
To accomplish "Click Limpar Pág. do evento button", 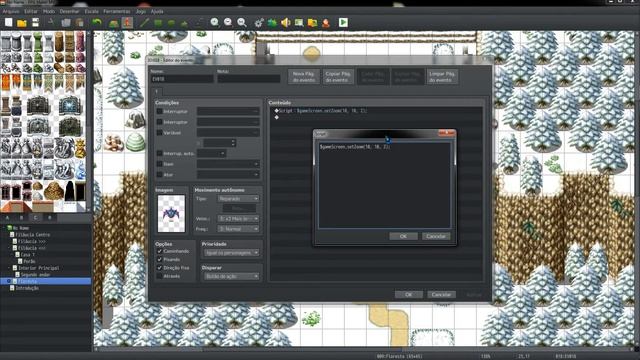I will coord(442,77).
